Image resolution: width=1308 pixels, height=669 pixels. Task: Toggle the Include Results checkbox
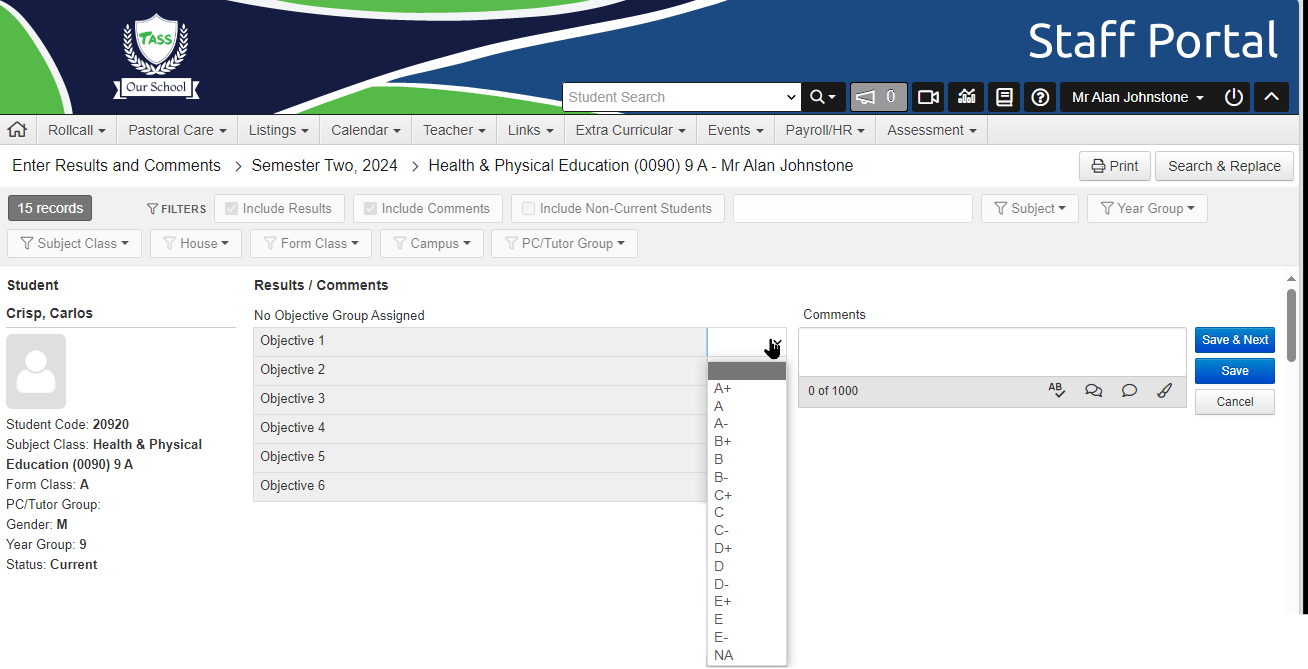click(232, 209)
